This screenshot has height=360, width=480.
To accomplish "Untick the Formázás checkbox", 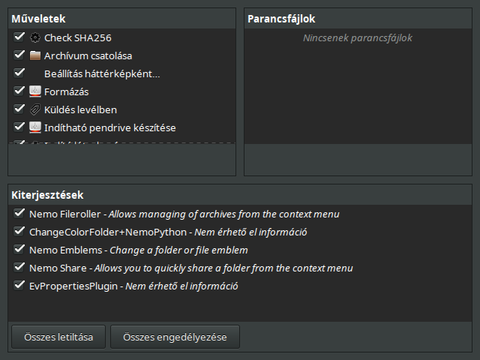I will pos(19,91).
